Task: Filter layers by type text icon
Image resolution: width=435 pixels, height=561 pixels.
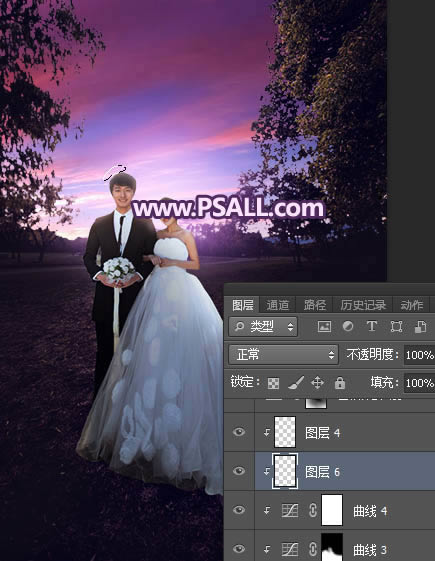Action: (372, 326)
